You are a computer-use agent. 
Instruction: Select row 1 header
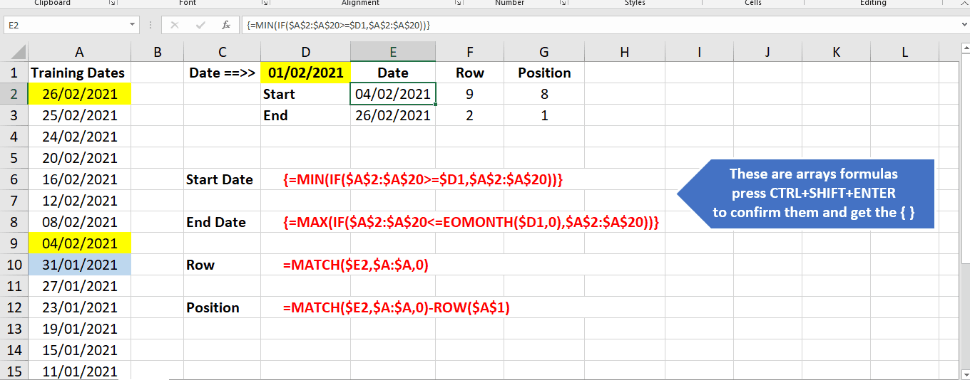[x=14, y=73]
